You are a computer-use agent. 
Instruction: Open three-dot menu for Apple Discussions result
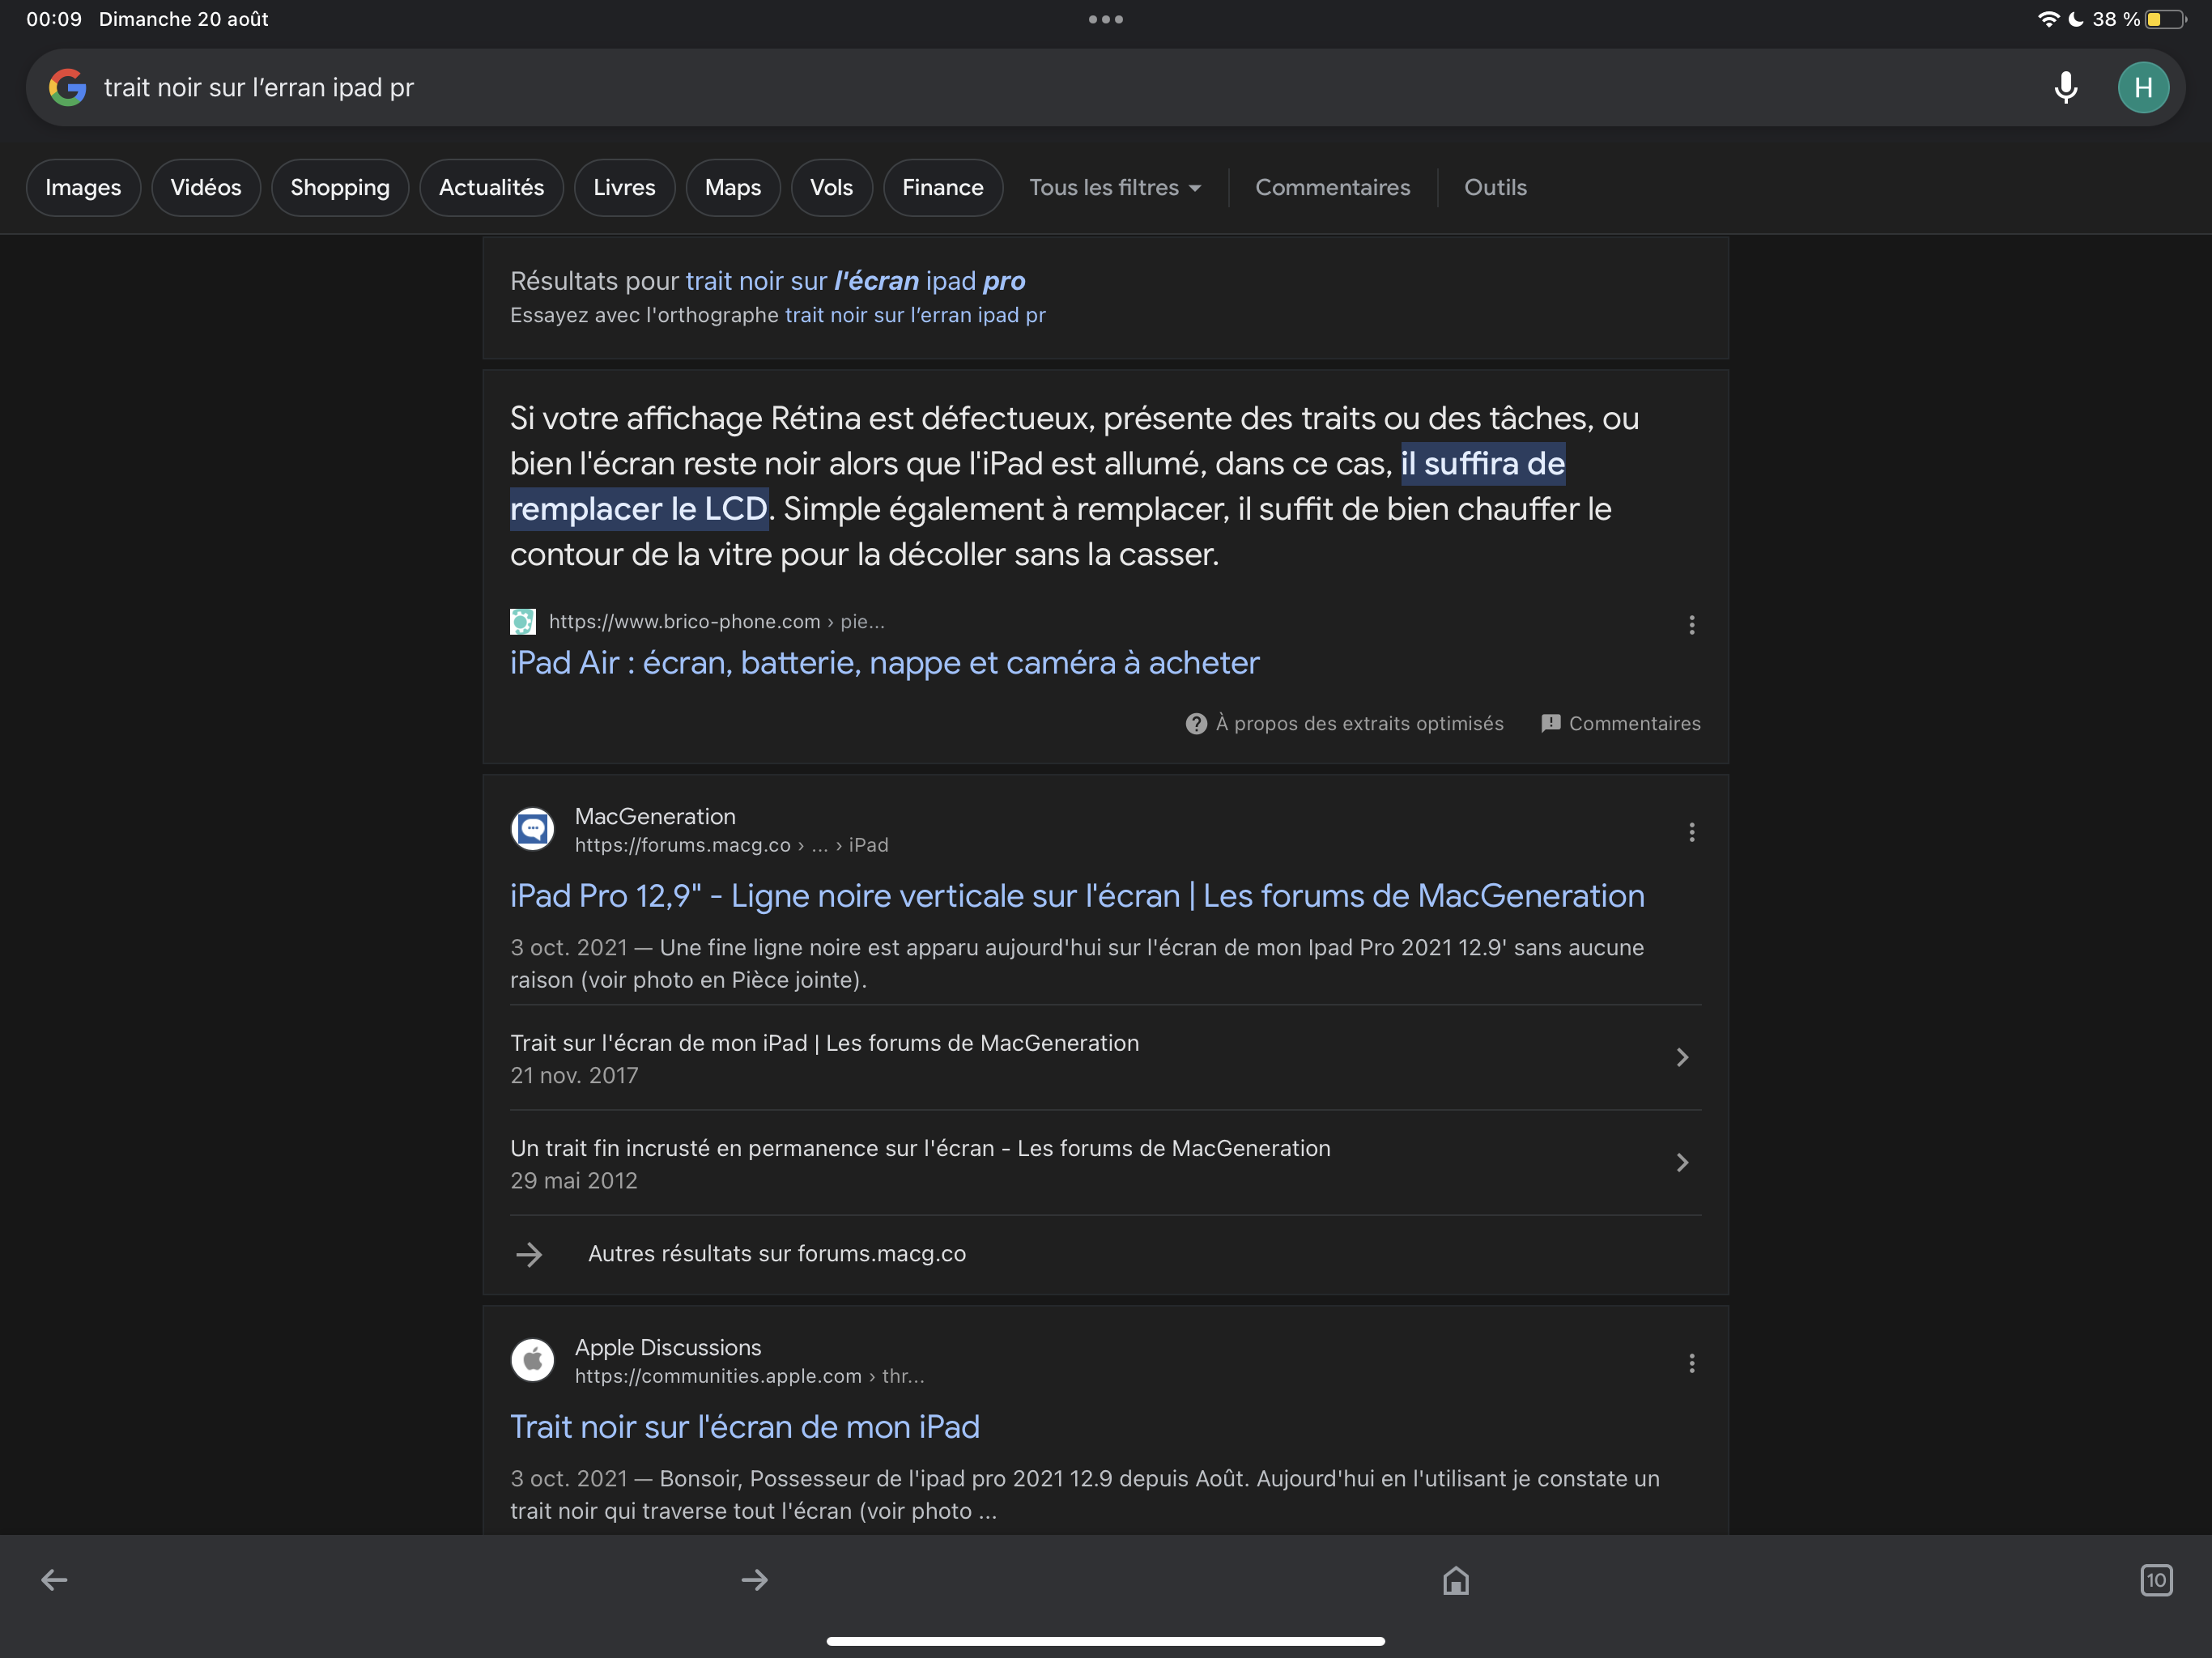(1691, 1363)
